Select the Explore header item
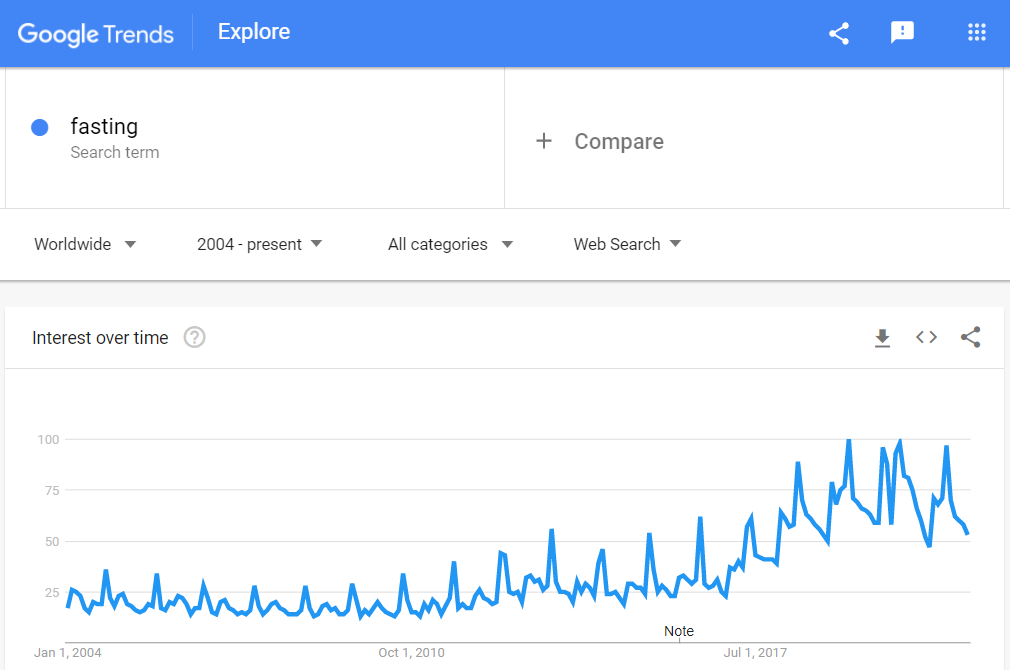 (x=254, y=32)
